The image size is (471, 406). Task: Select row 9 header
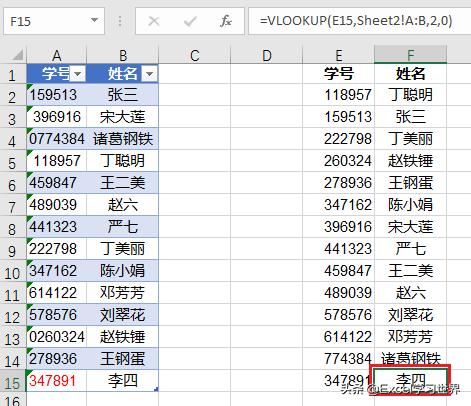pyautogui.click(x=13, y=250)
